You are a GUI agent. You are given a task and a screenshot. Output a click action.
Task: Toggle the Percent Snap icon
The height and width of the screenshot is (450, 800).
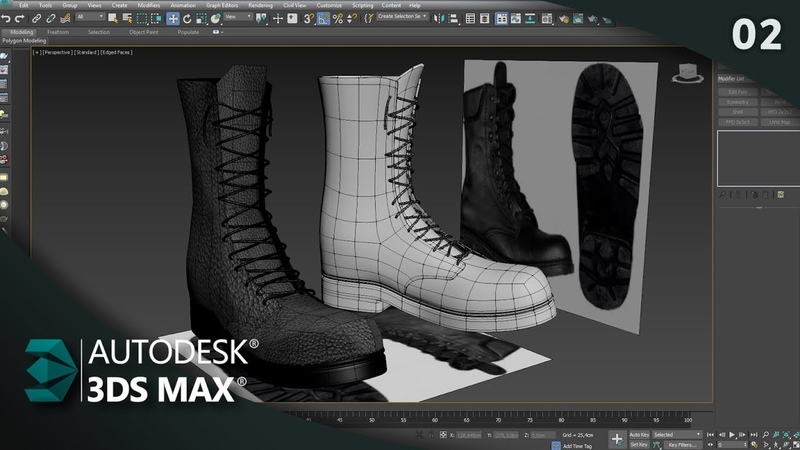pos(337,19)
